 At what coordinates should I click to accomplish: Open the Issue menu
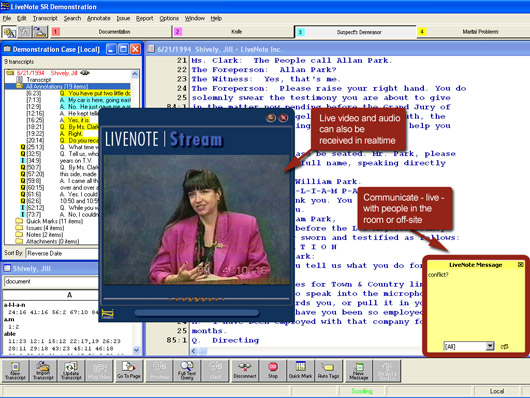click(123, 18)
